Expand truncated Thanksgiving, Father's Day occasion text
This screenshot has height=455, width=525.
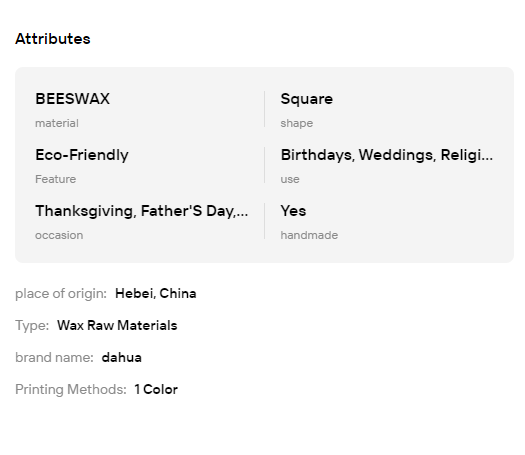142,211
